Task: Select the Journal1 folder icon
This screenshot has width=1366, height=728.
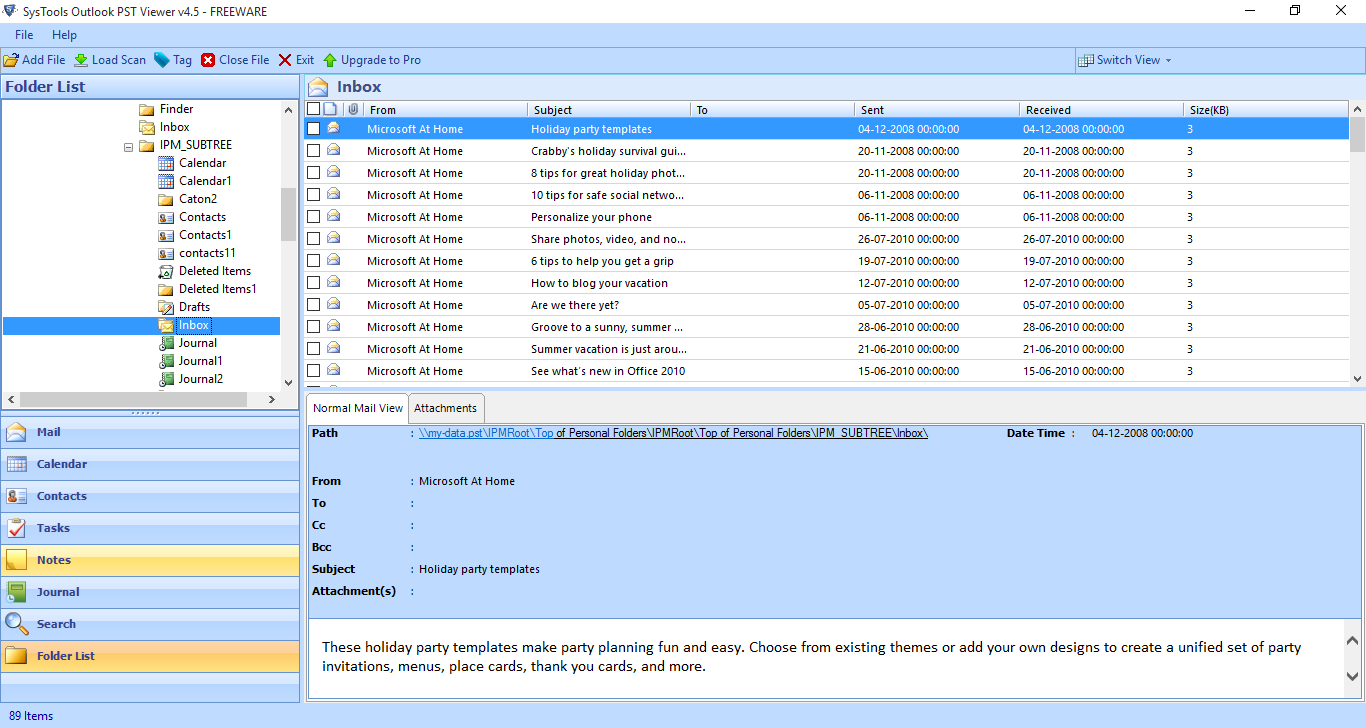Action: [166, 361]
